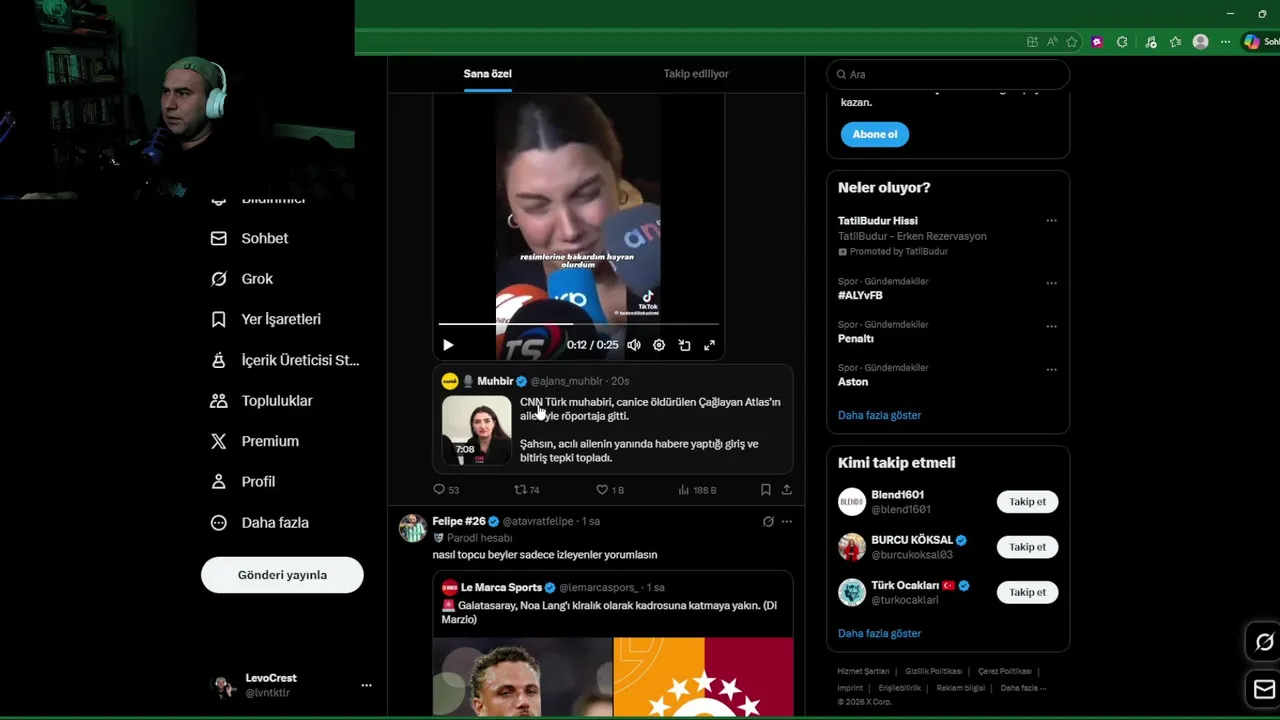Switch to Takip ediliyor tab
The width and height of the screenshot is (1280, 720).
tap(696, 74)
